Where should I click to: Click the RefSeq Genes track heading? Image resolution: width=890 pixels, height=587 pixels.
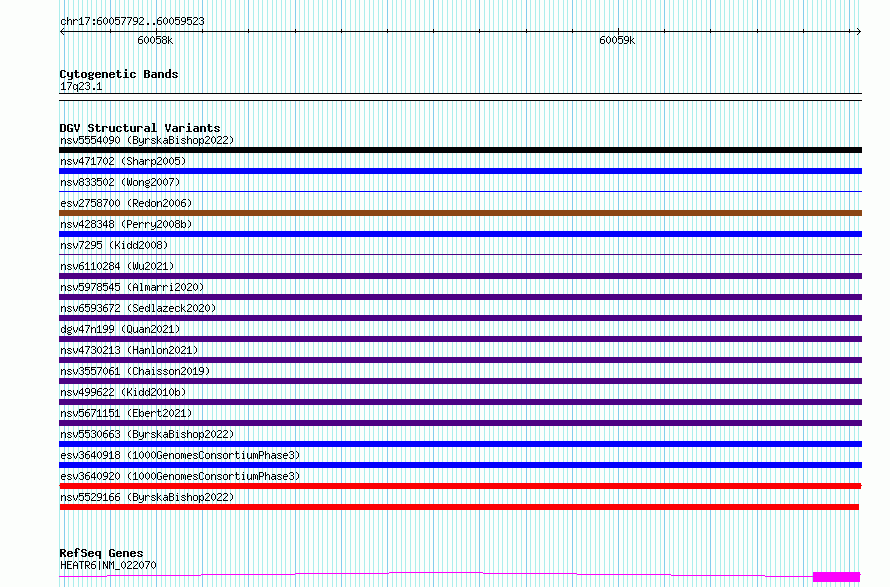tap(101, 553)
